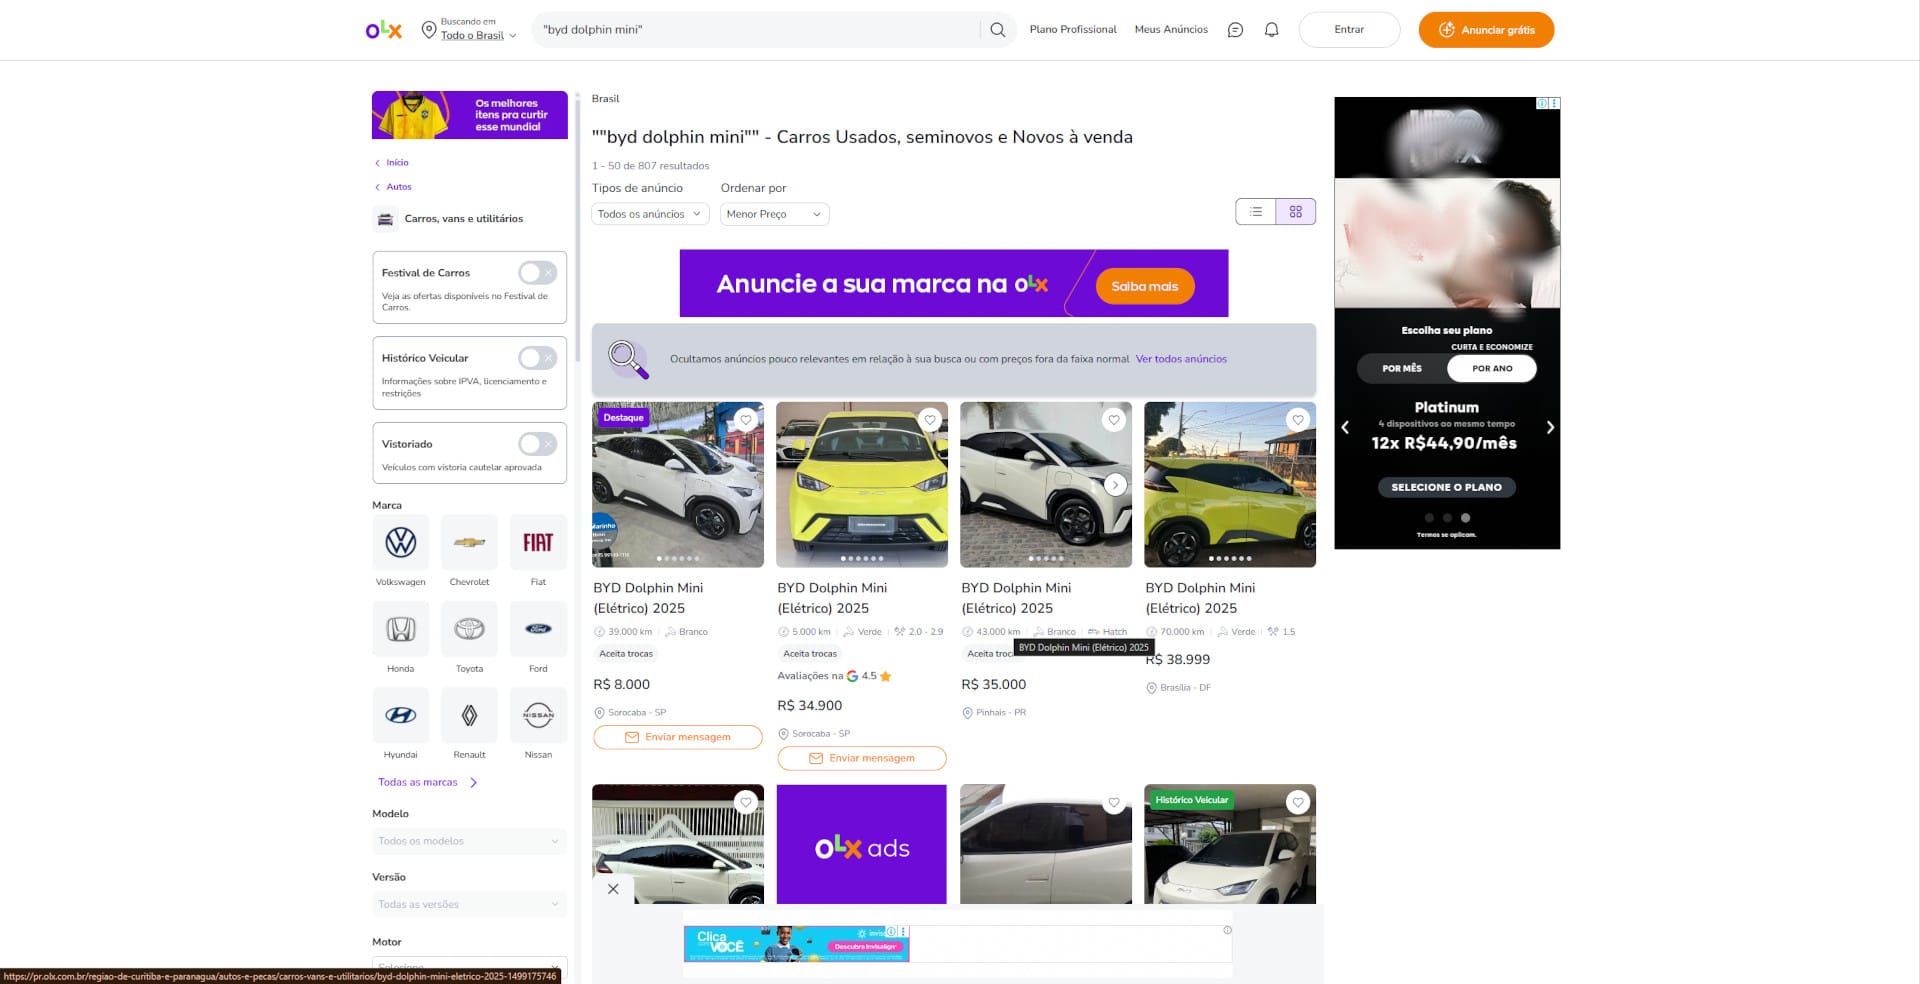Select the Hyundai brand icon
This screenshot has width=1920, height=984.
pyautogui.click(x=401, y=715)
